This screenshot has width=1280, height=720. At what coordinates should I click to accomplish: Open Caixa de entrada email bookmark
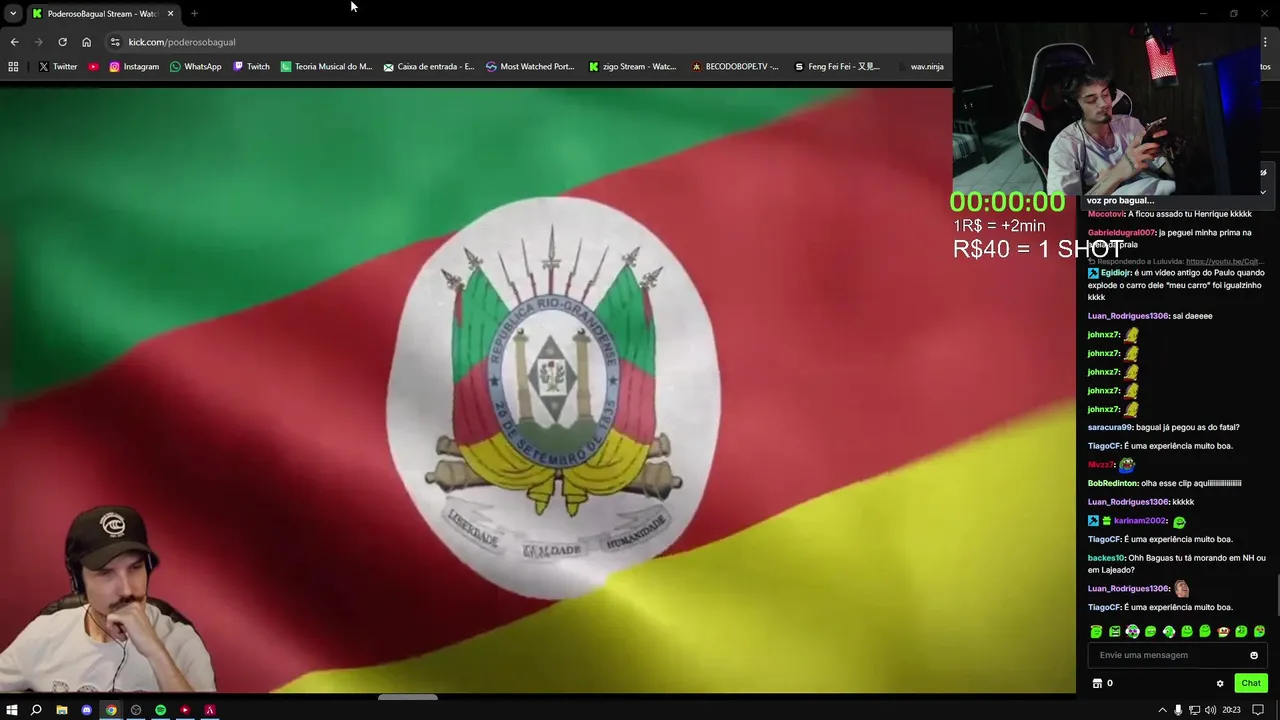coord(429,67)
